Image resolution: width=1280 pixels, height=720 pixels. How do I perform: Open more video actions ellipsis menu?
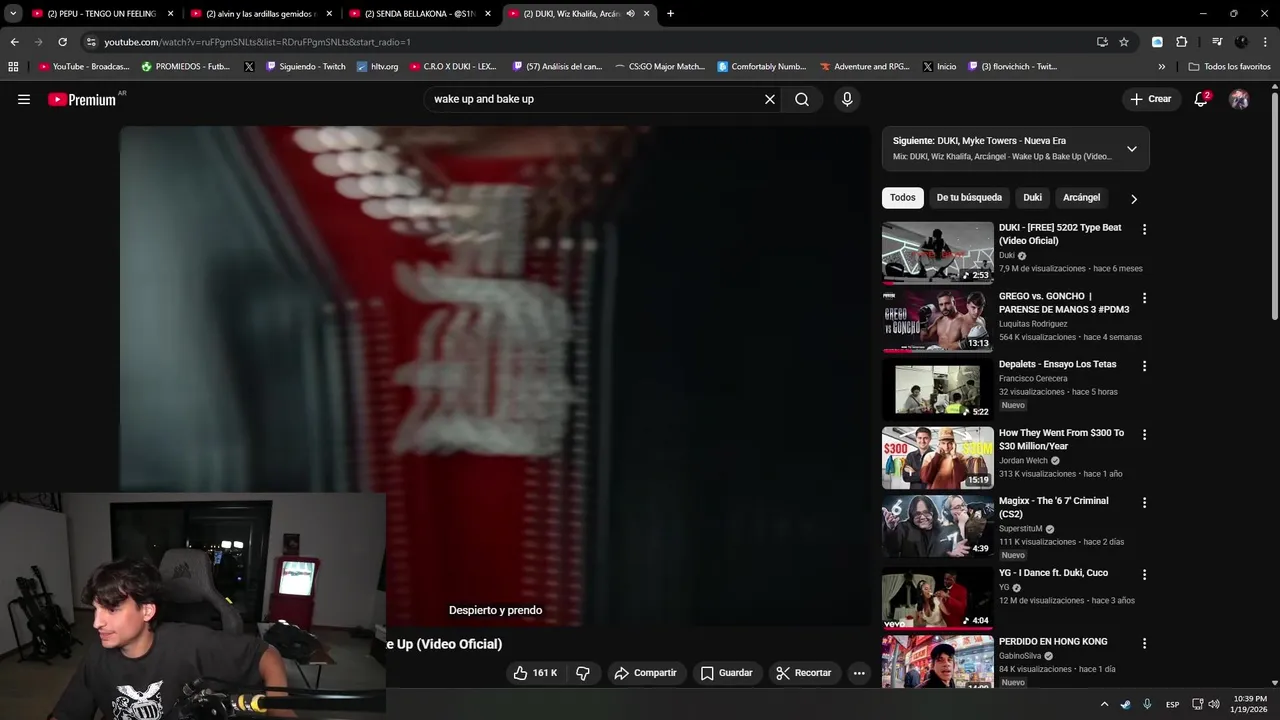(859, 673)
